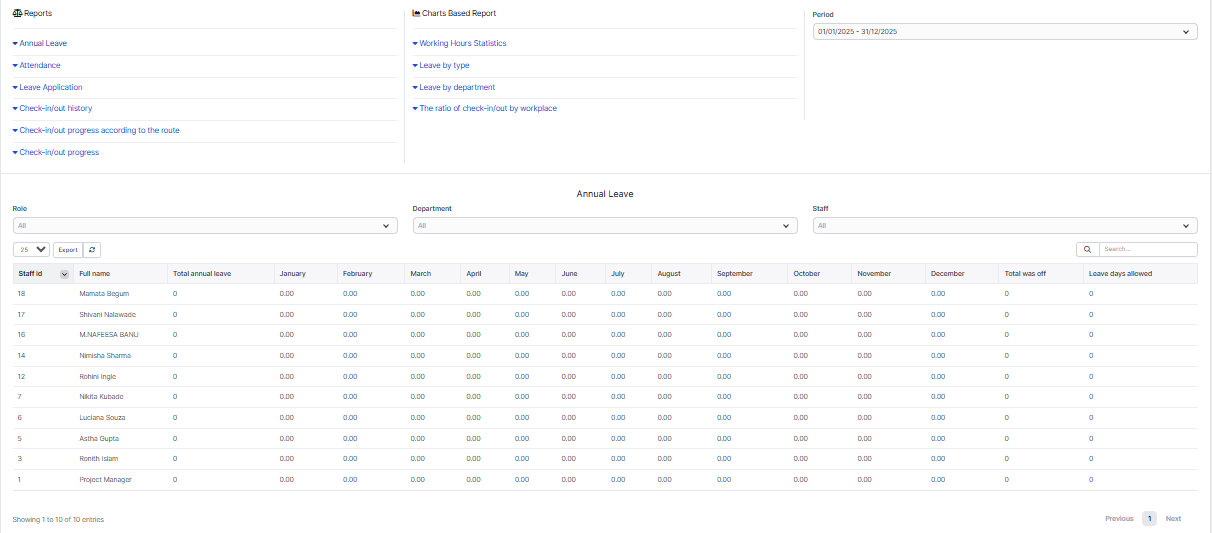Click the Staff id sort arrow icon

tap(65, 273)
